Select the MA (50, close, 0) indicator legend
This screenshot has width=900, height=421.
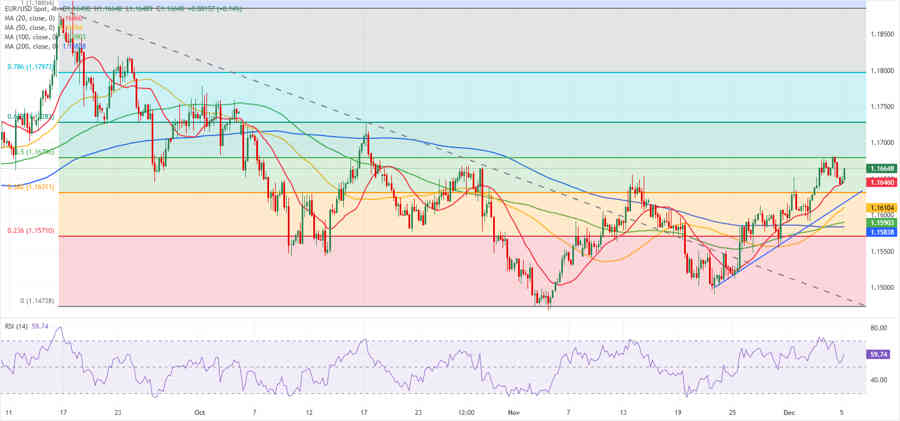[27, 27]
